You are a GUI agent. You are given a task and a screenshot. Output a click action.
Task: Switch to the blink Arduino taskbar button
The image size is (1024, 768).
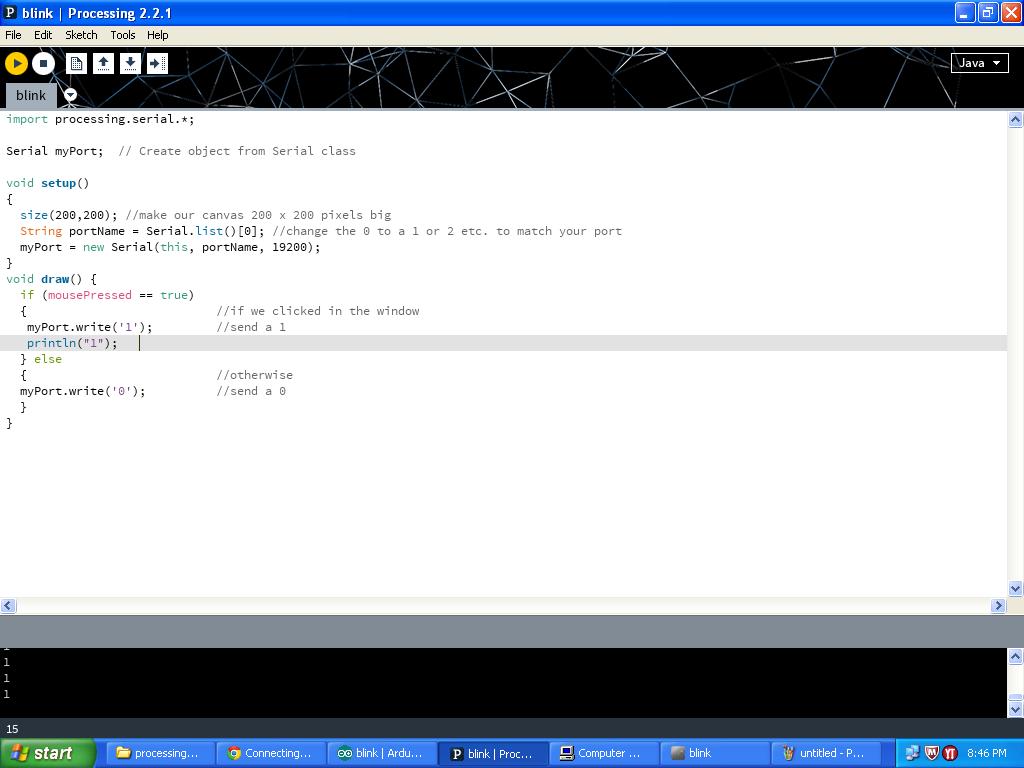381,754
